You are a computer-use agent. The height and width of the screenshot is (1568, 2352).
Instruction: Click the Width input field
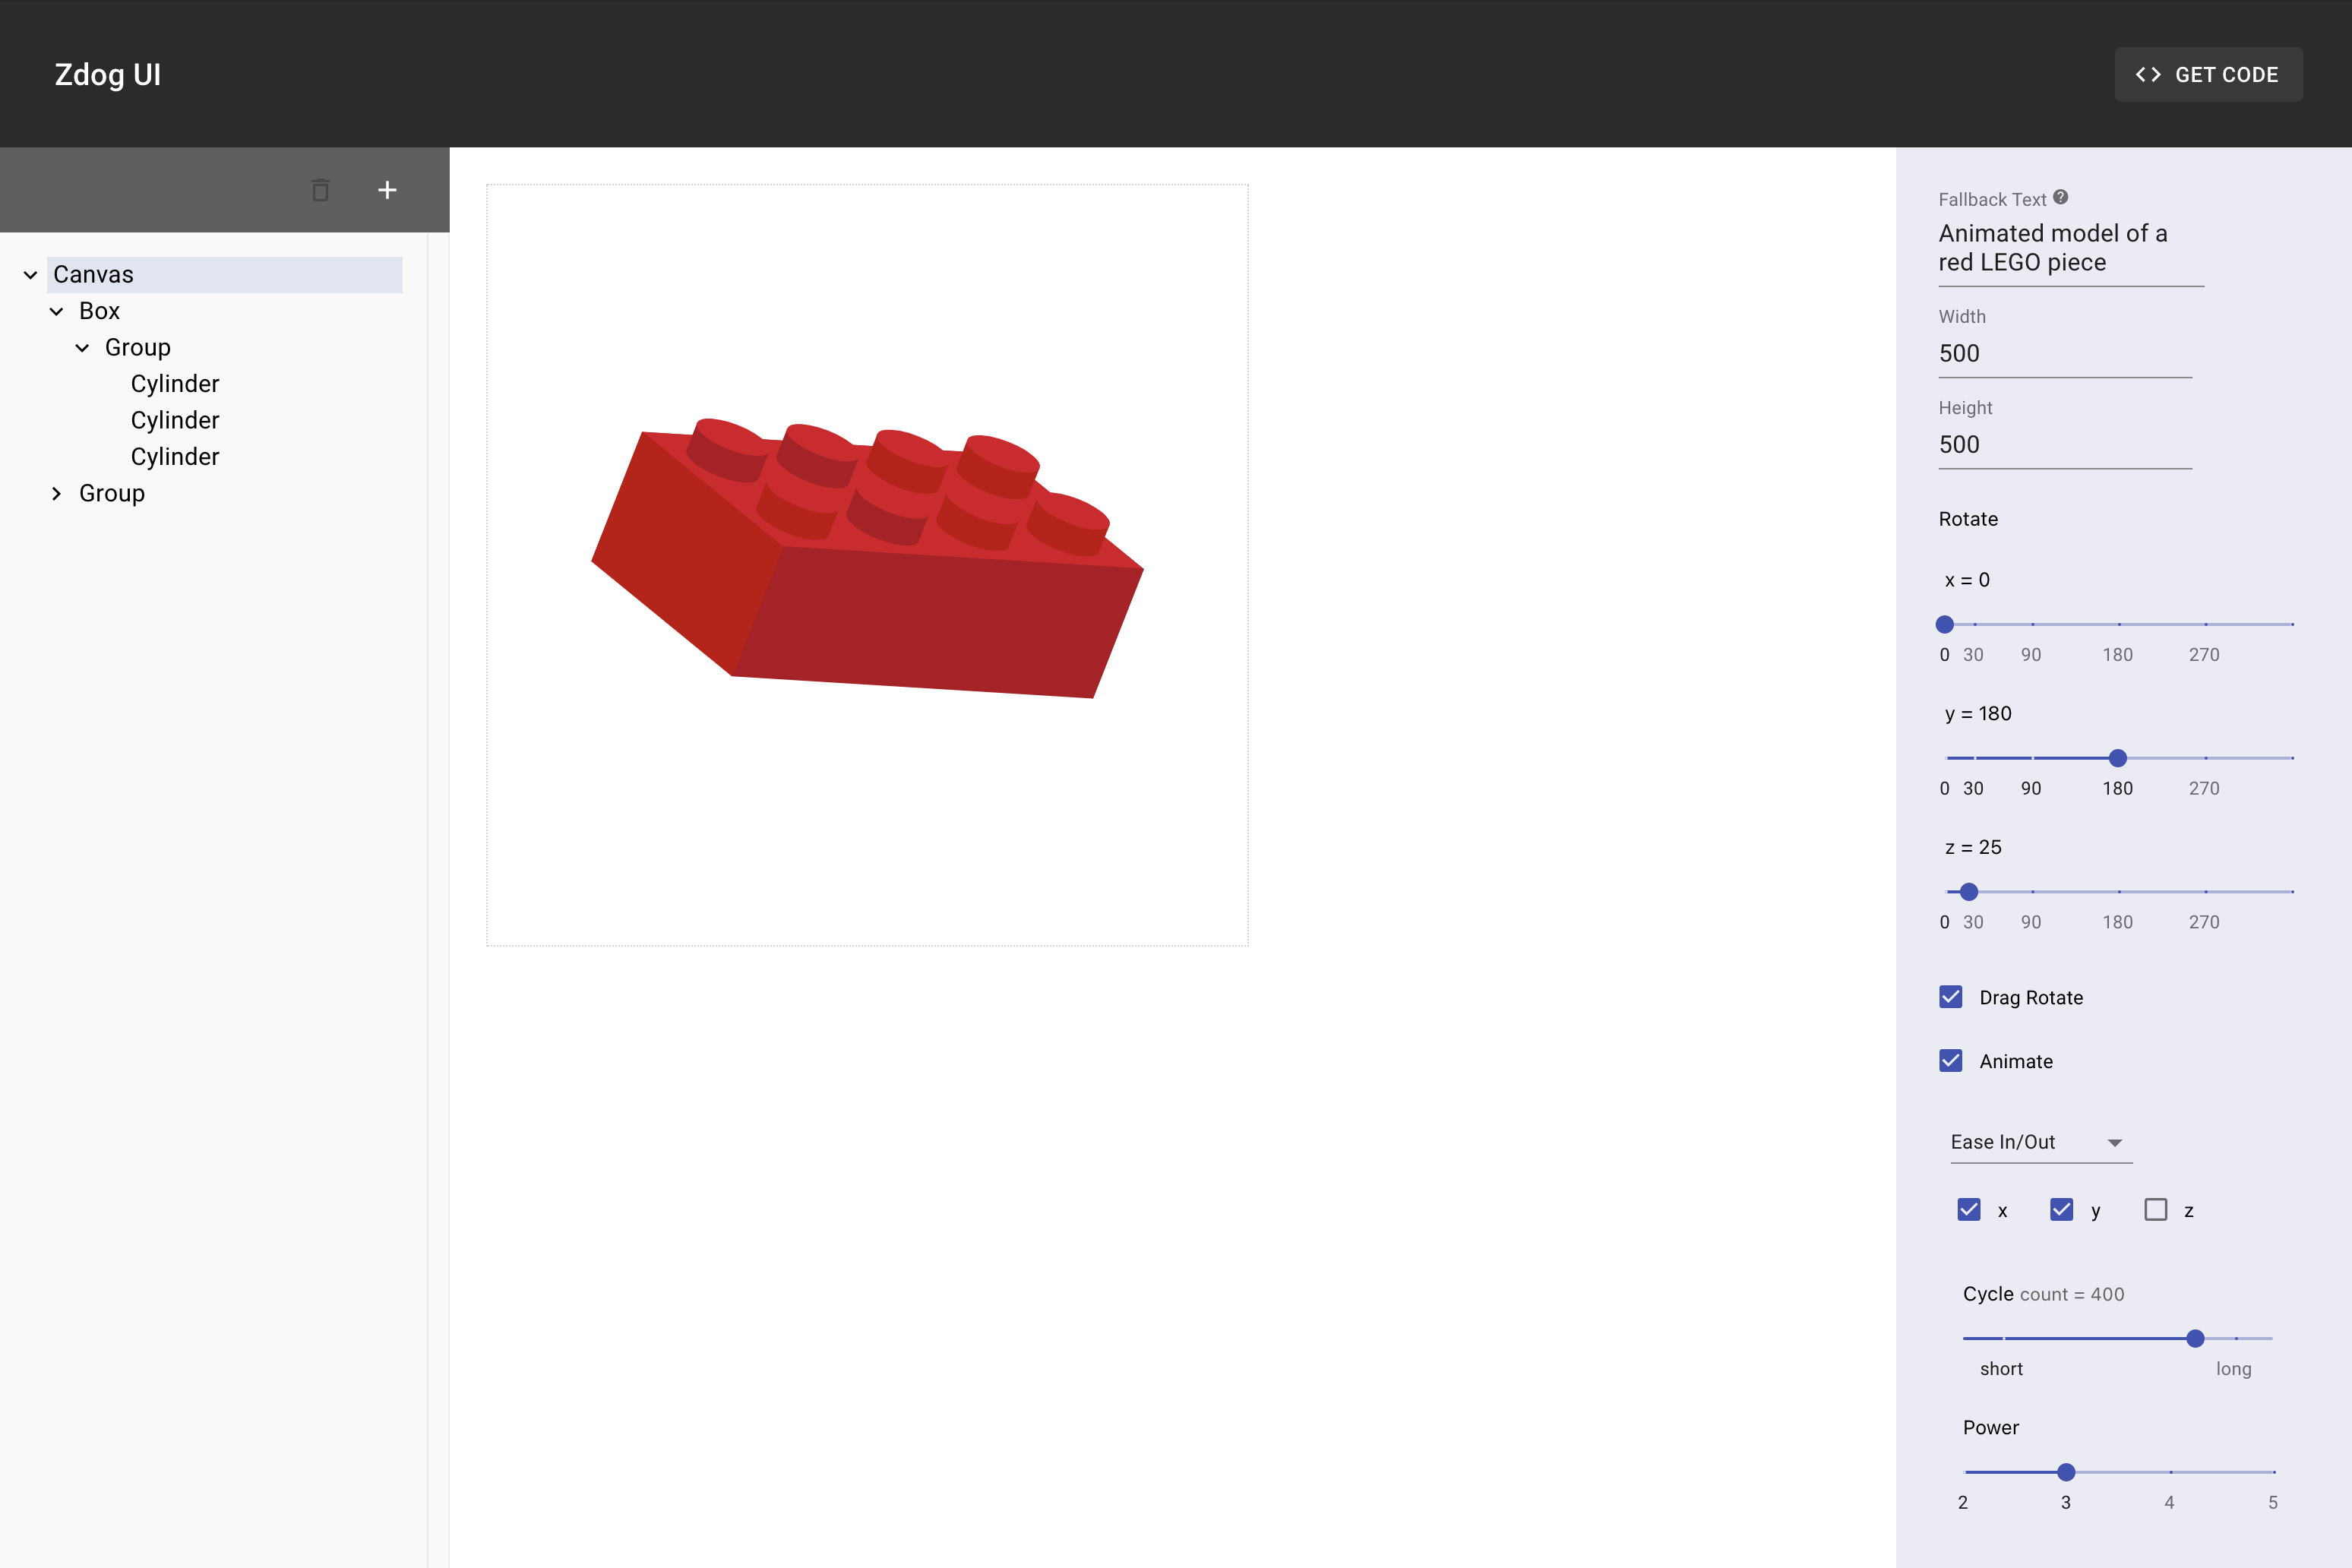(2064, 354)
